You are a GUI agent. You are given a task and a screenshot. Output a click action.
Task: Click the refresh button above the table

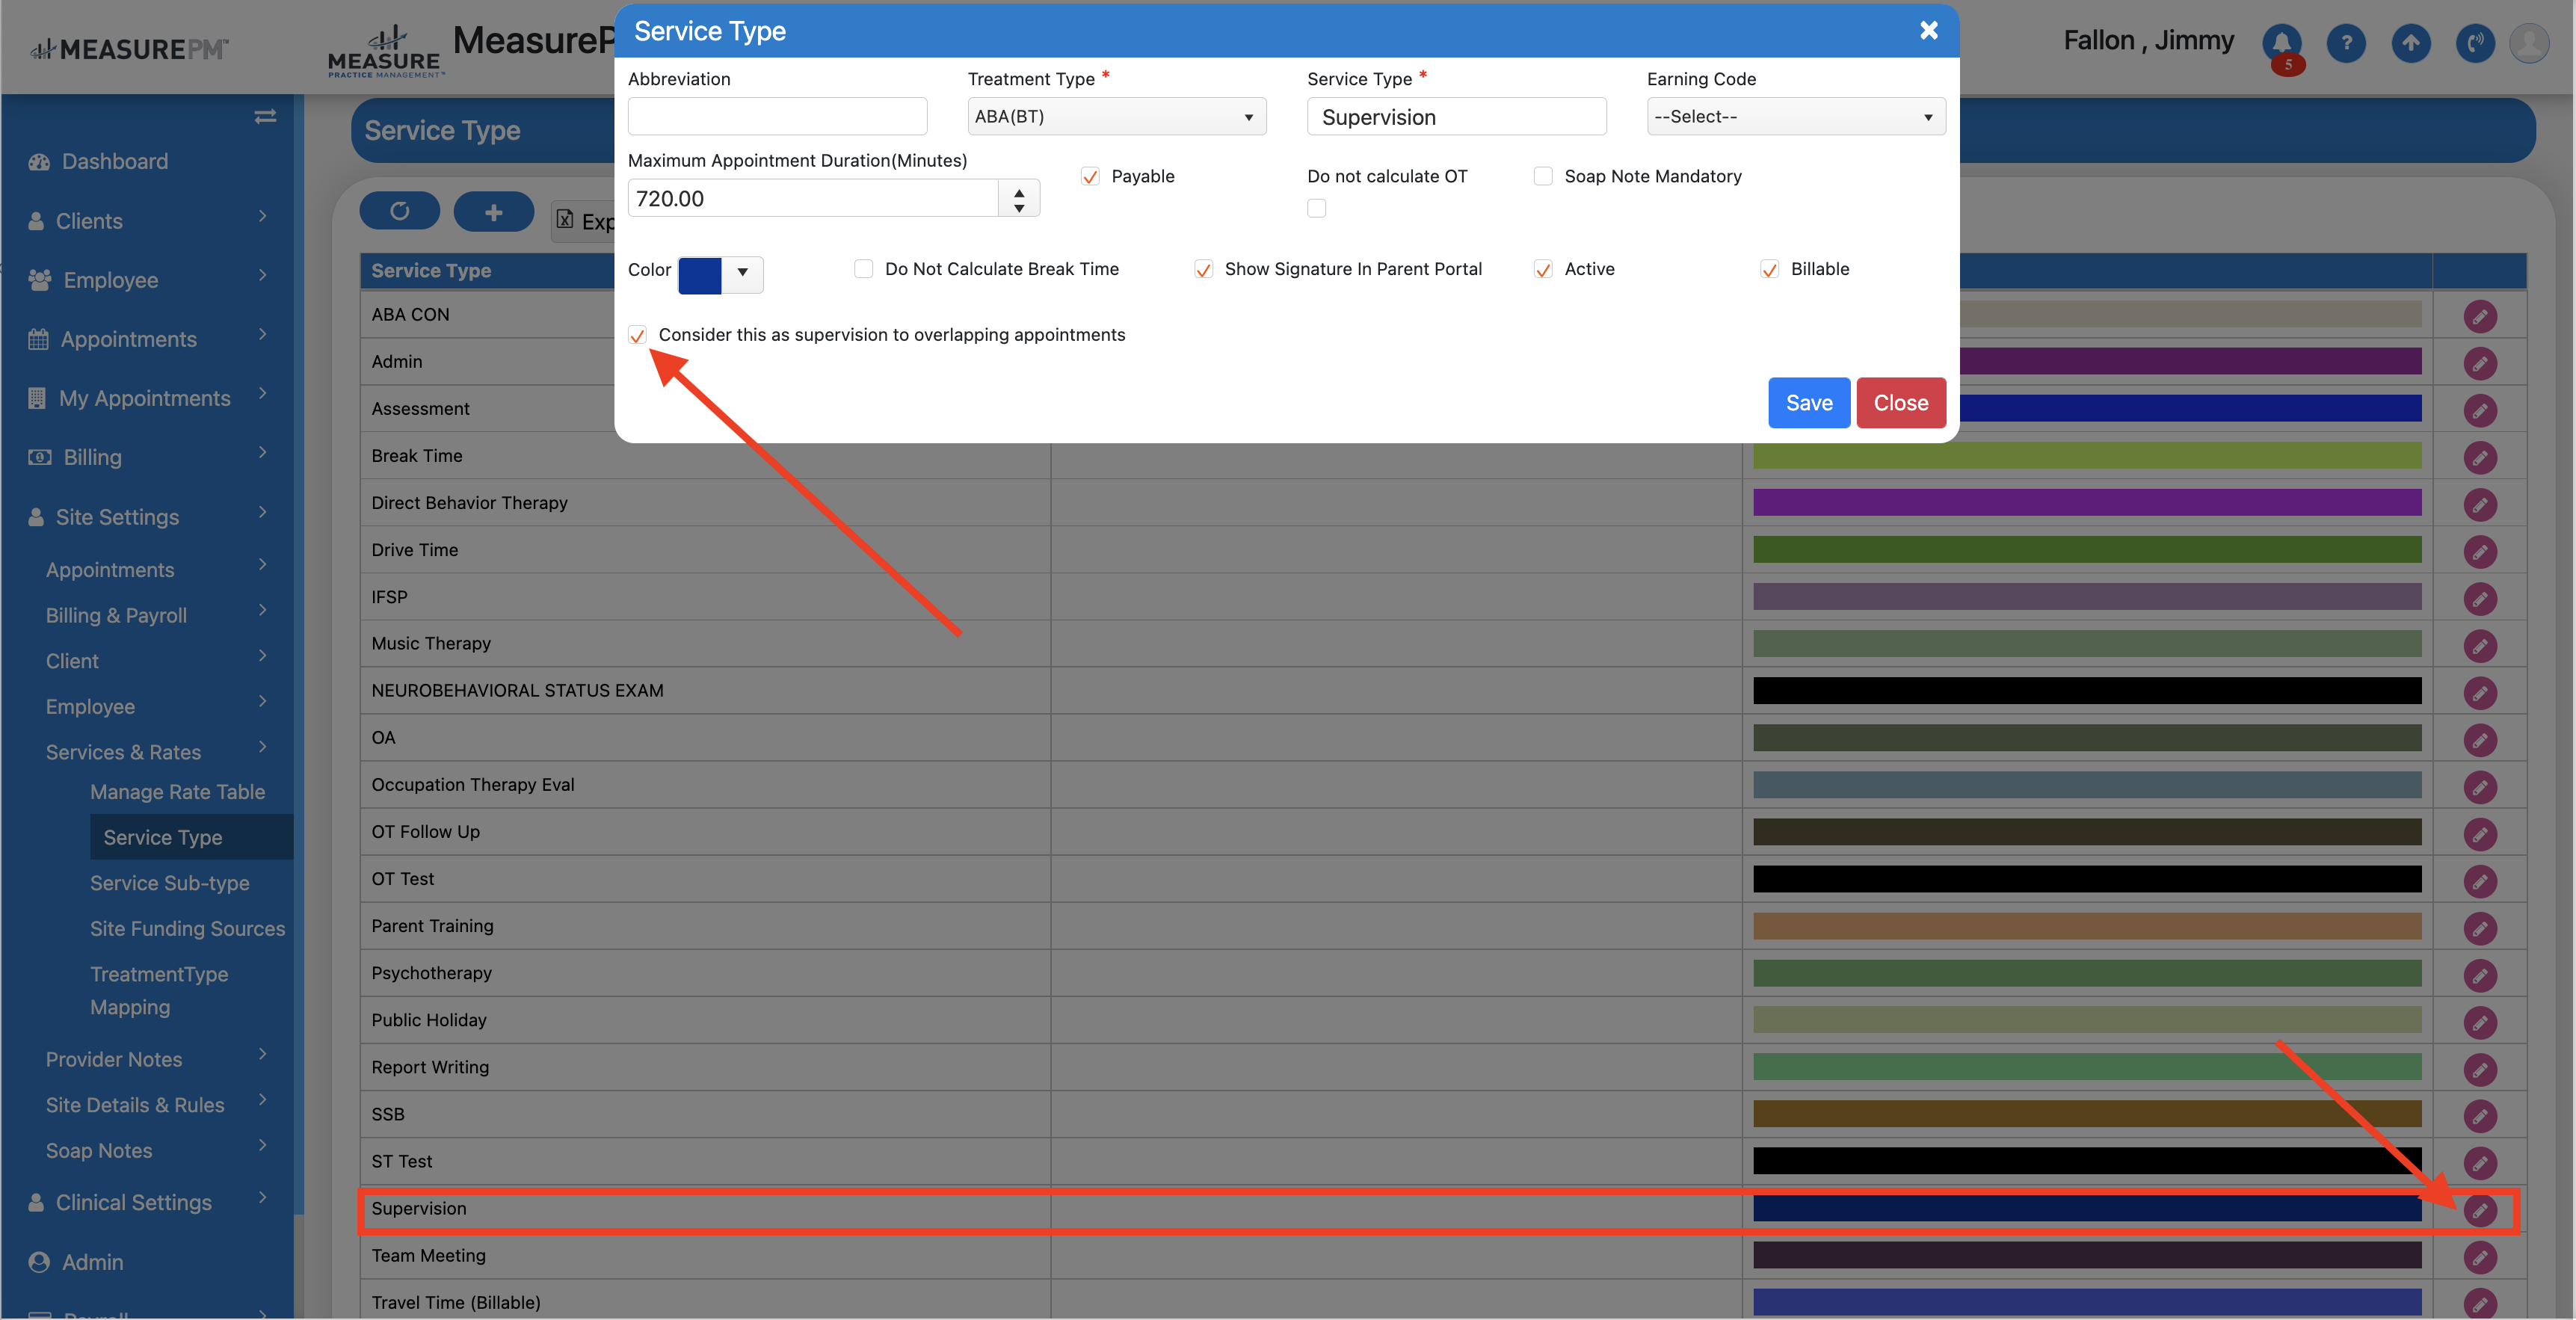point(399,211)
